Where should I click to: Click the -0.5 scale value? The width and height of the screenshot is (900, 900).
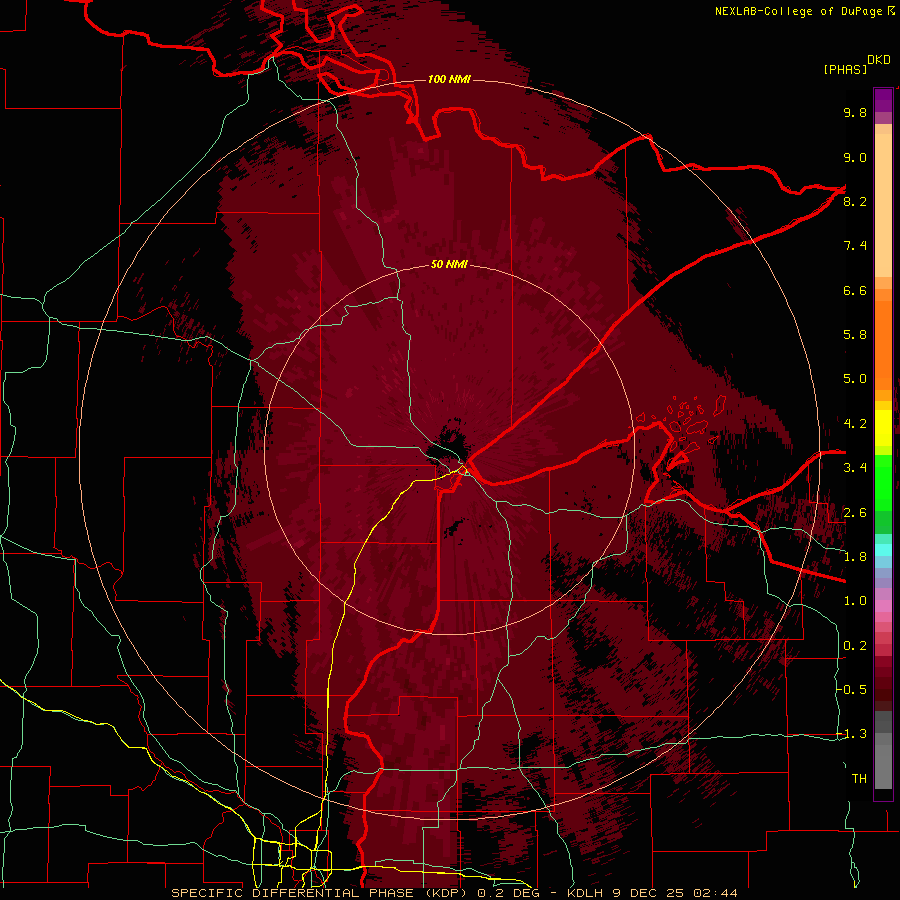point(852,689)
